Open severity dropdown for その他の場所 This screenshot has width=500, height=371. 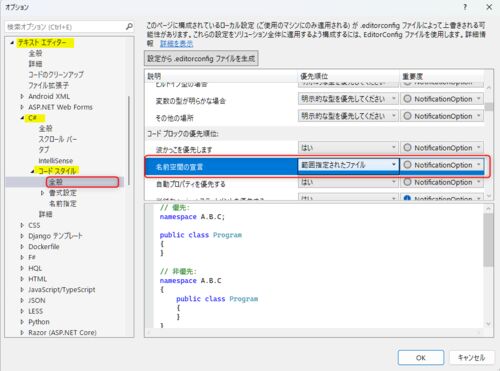tap(442, 116)
